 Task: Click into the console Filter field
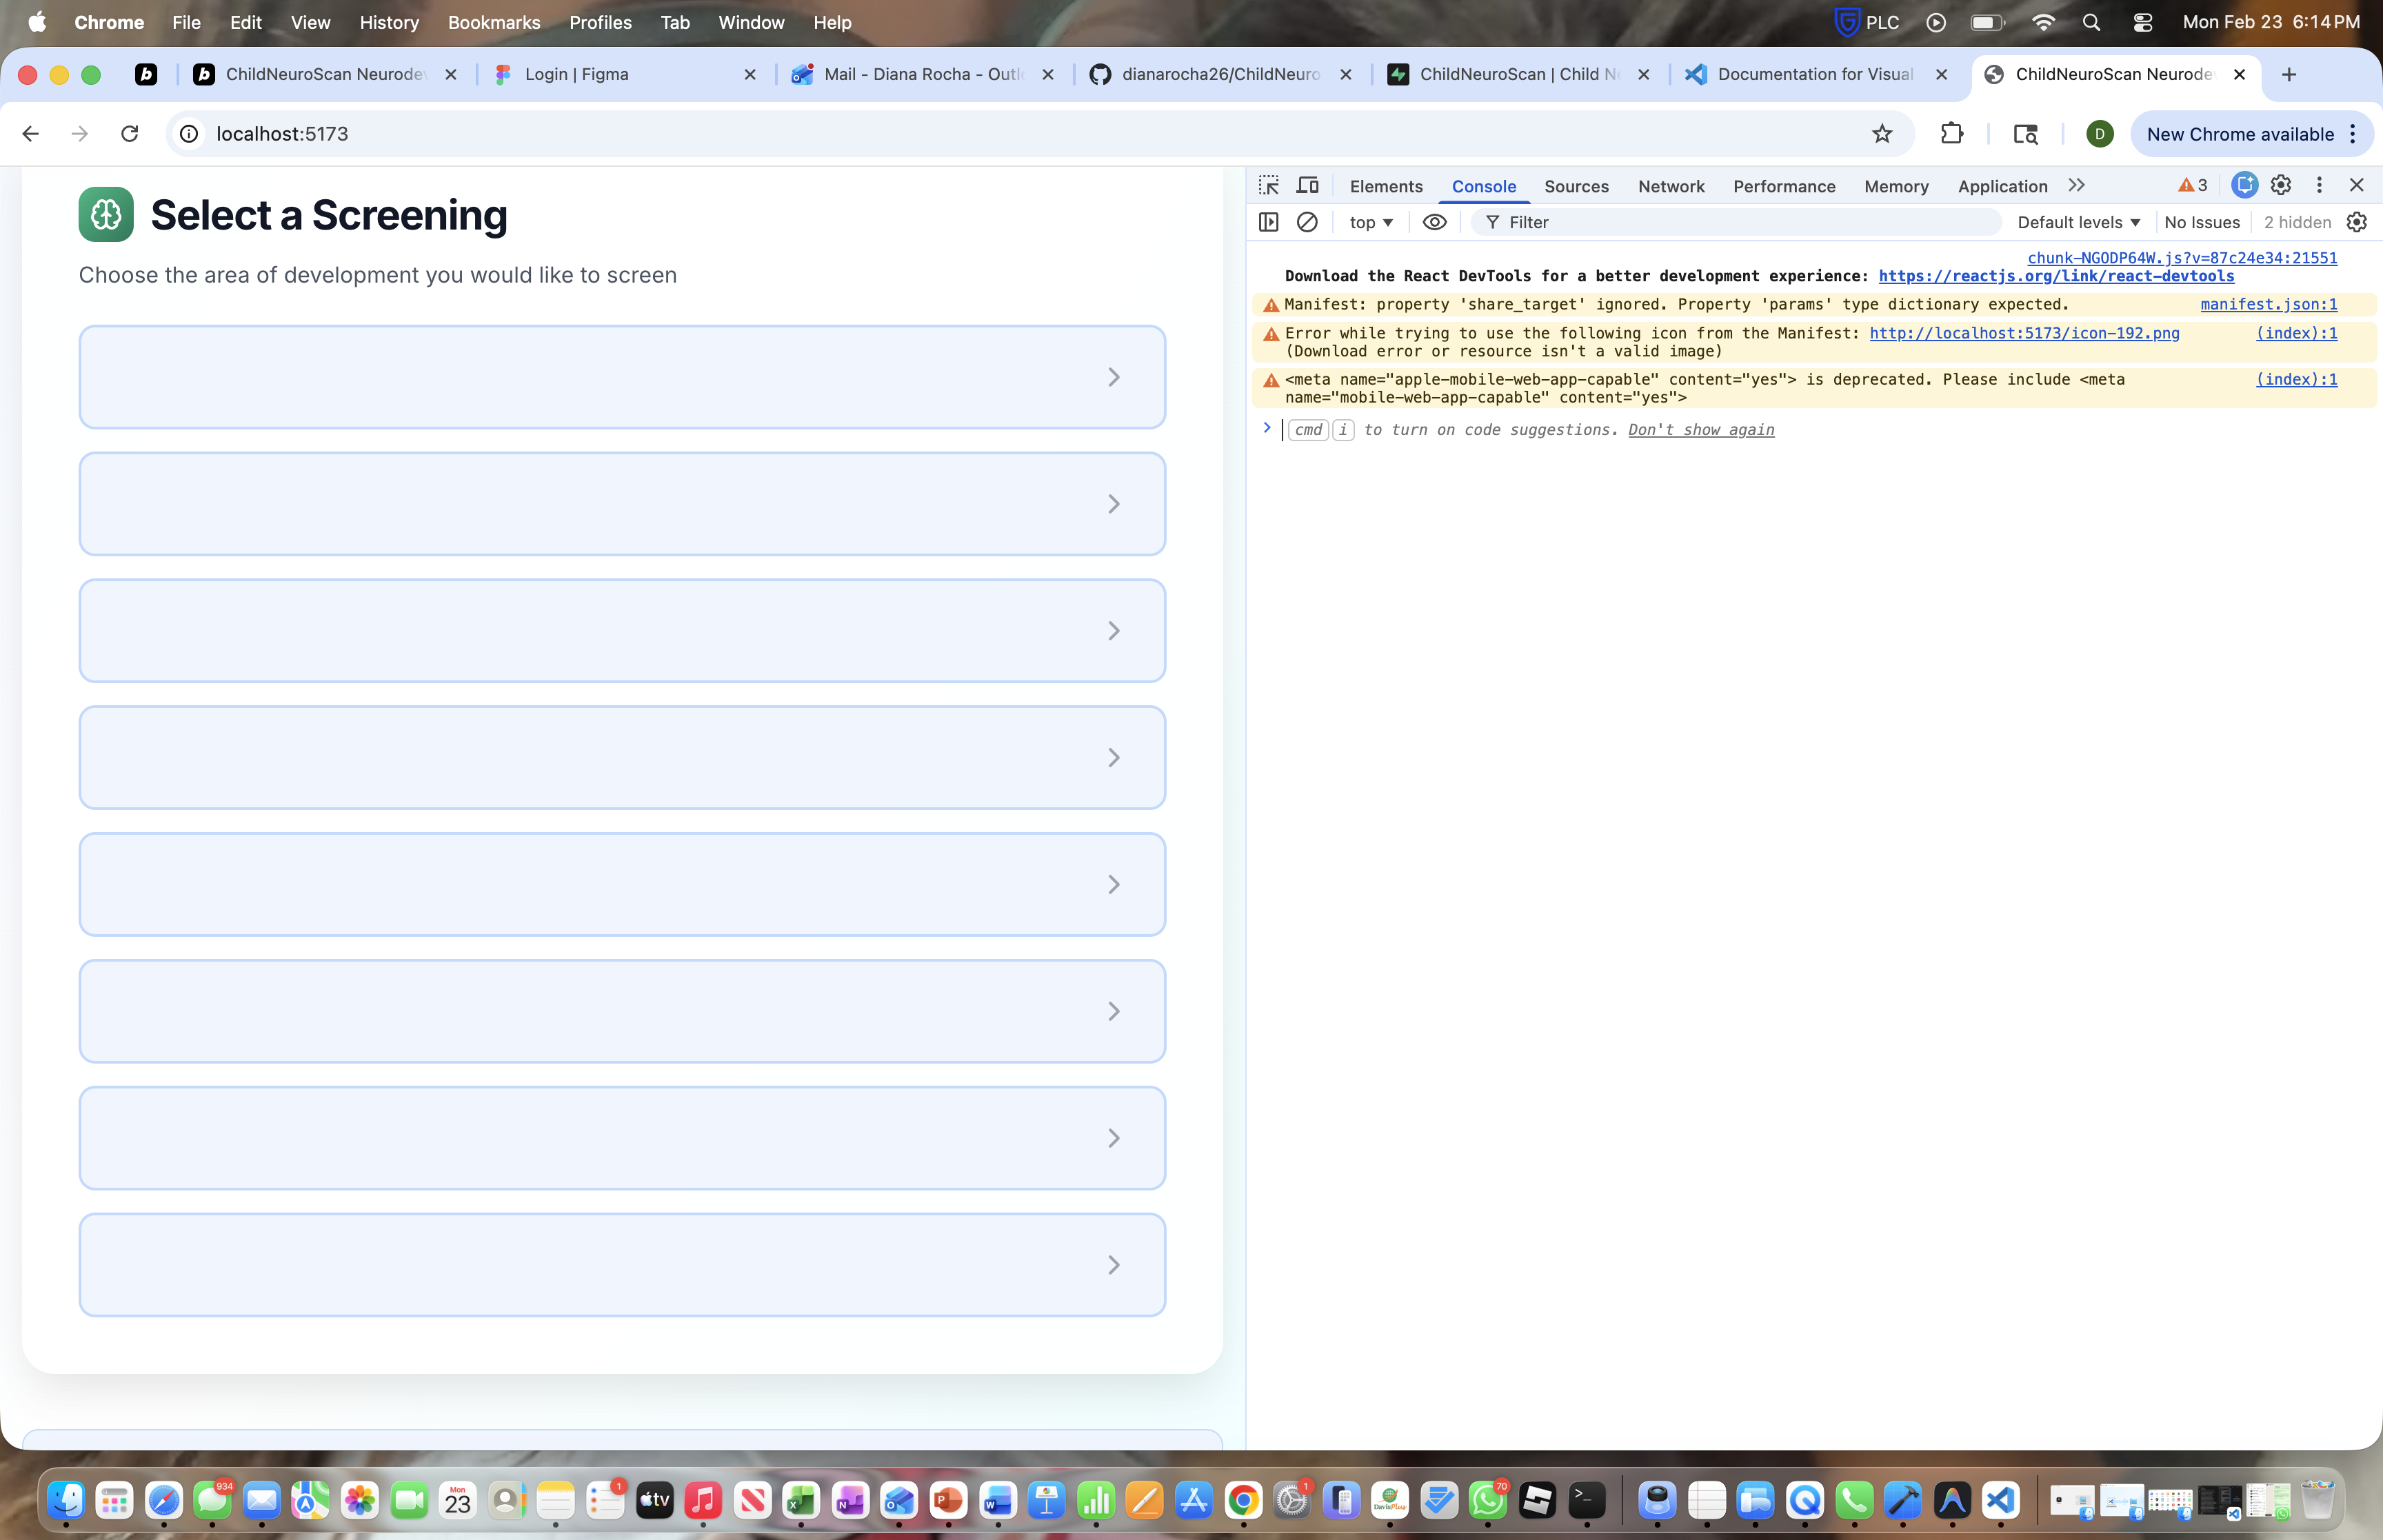coord(1740,222)
